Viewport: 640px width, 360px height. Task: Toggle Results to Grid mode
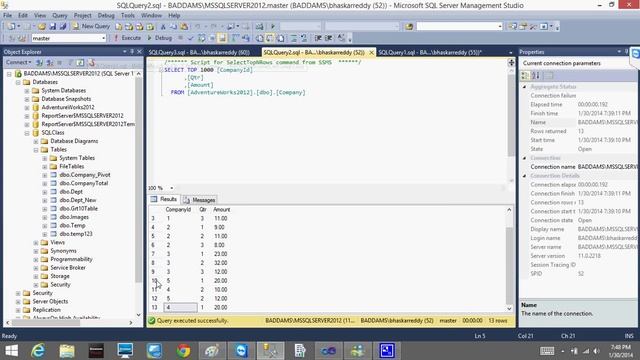pos(270,38)
